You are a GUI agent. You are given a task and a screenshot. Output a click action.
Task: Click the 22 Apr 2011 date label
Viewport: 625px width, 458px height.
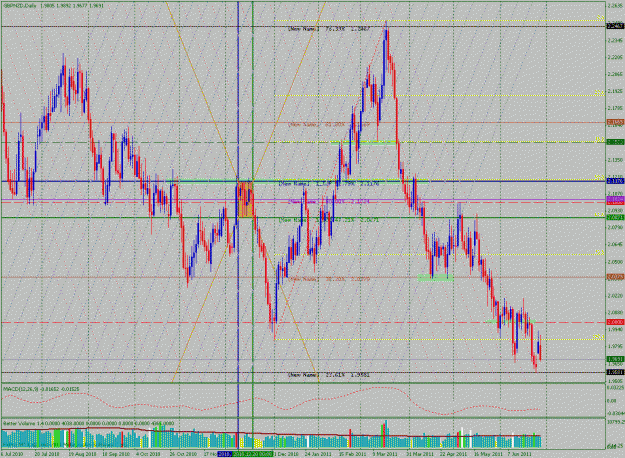click(455, 454)
